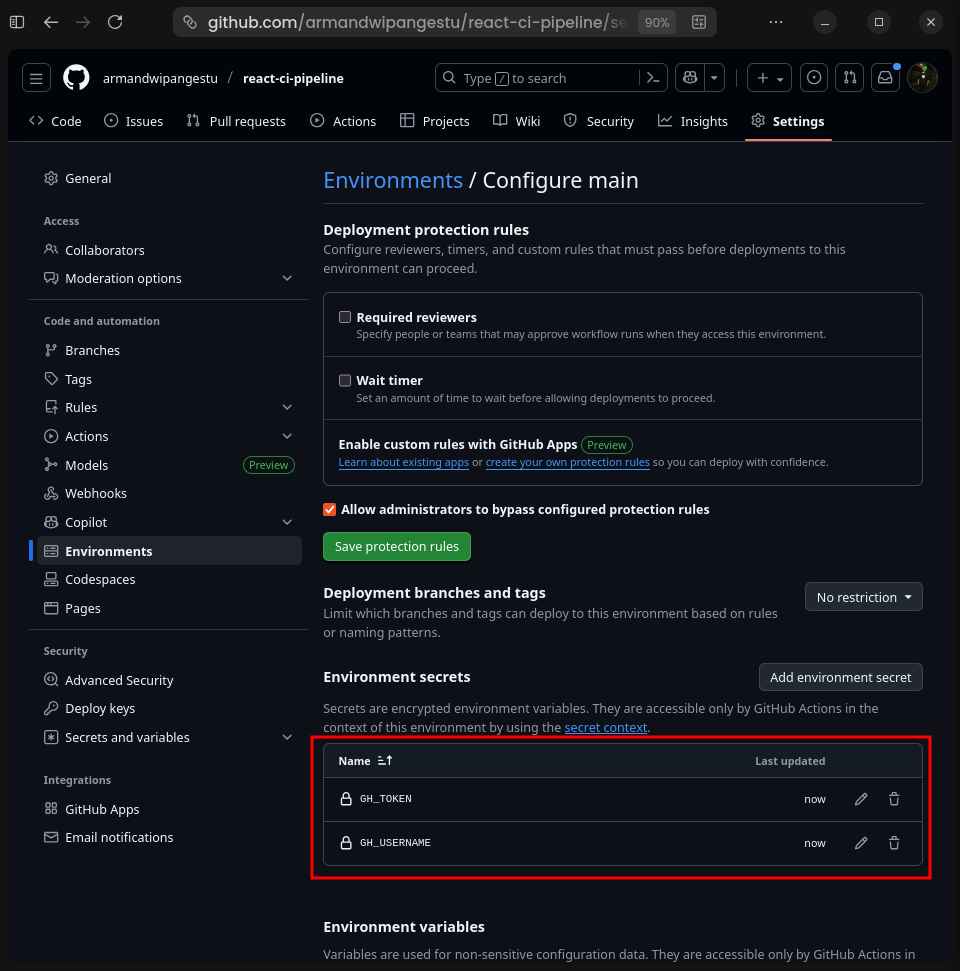Go back in browser history
This screenshot has width=960, height=971.
click(51, 22)
